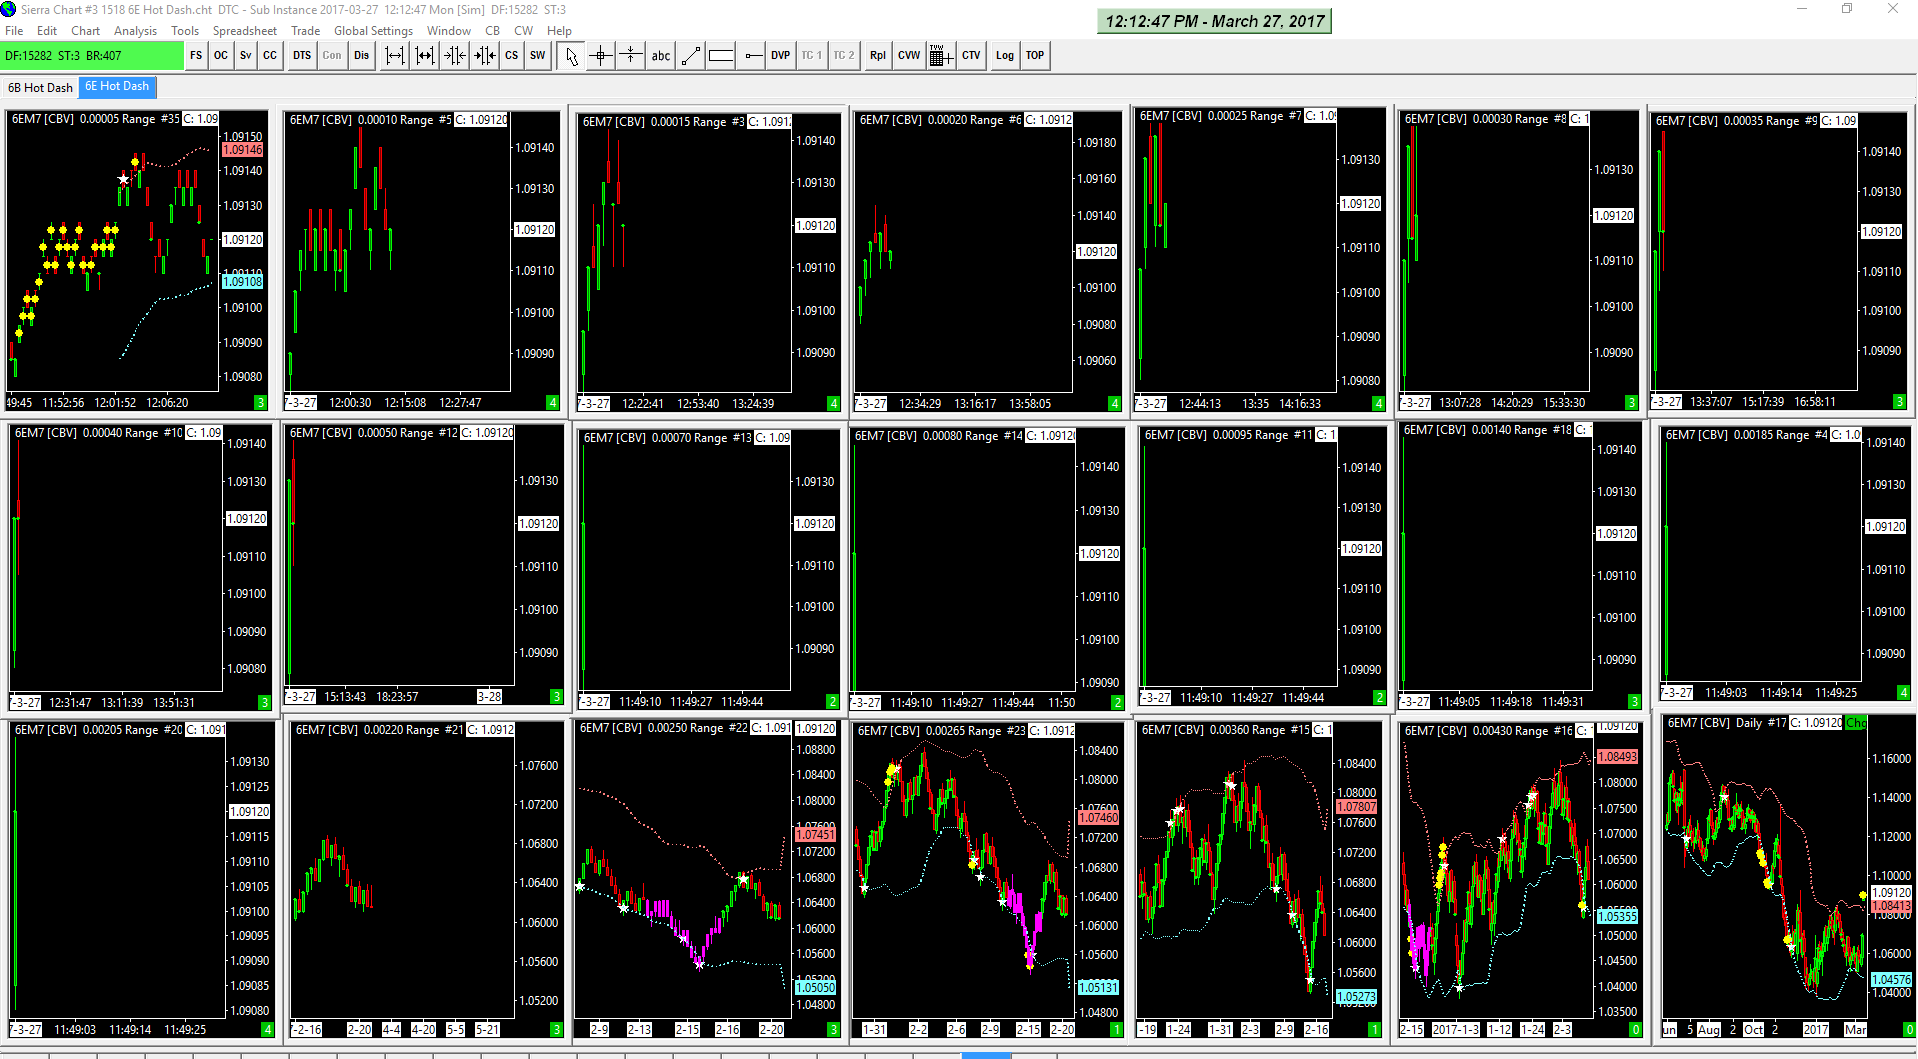This screenshot has width=1918, height=1059.
Task: Click the DTS toolbar button
Action: click(x=302, y=56)
